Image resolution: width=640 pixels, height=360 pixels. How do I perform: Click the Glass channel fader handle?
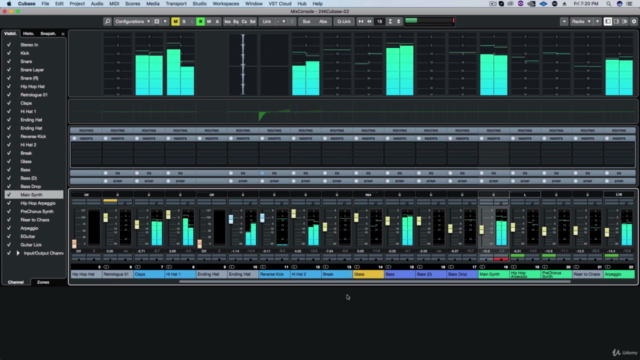coord(356,218)
